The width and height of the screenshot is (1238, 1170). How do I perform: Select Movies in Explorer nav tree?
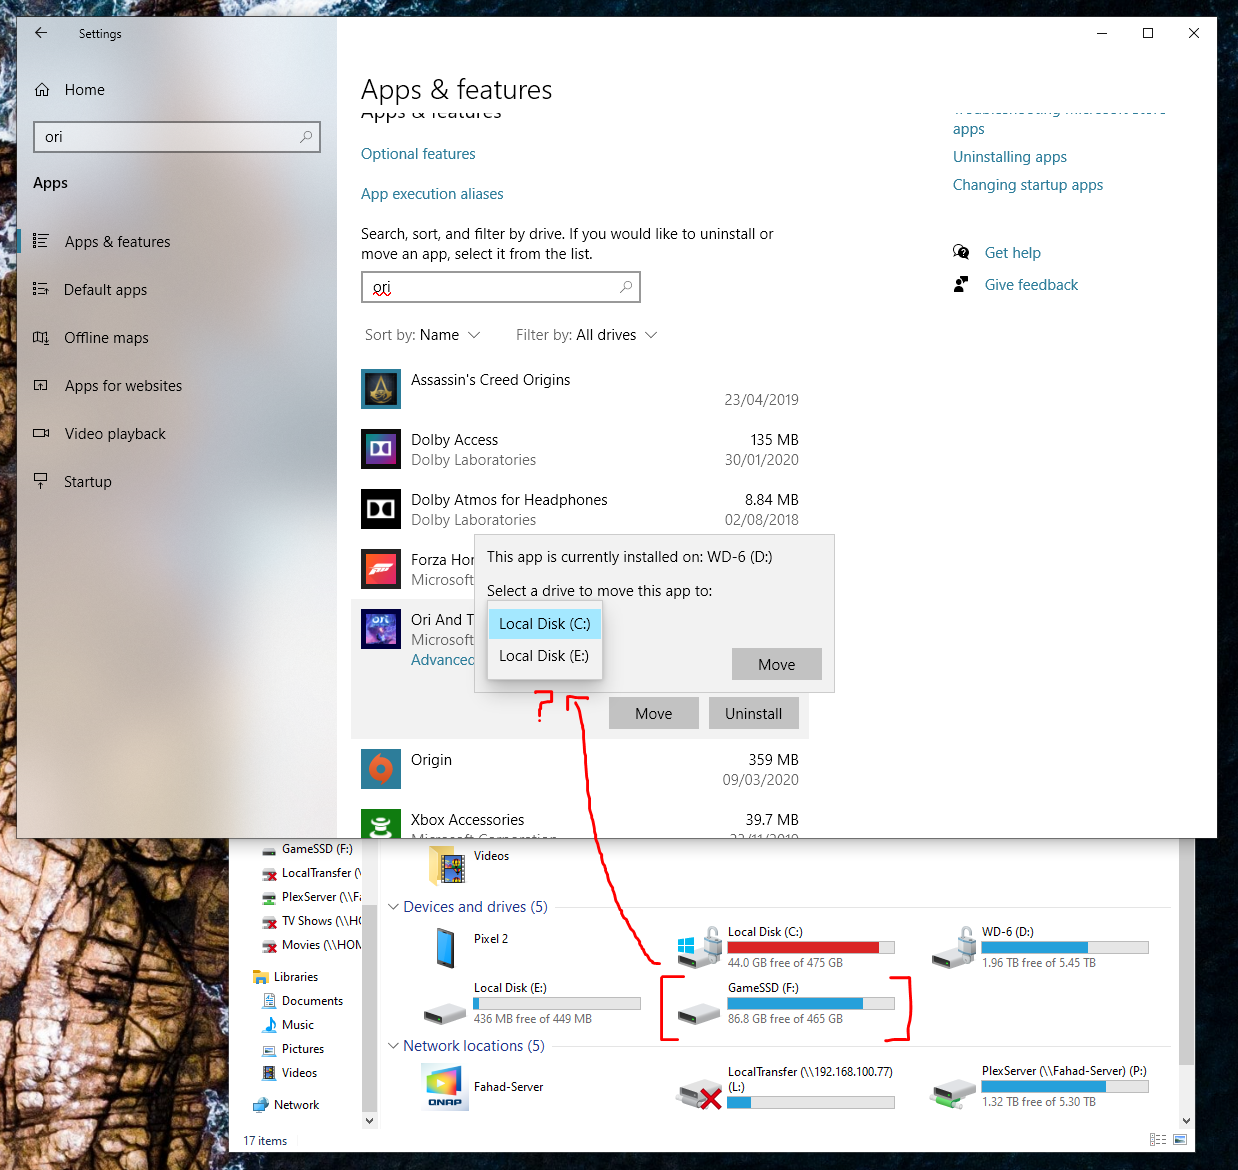[311, 945]
